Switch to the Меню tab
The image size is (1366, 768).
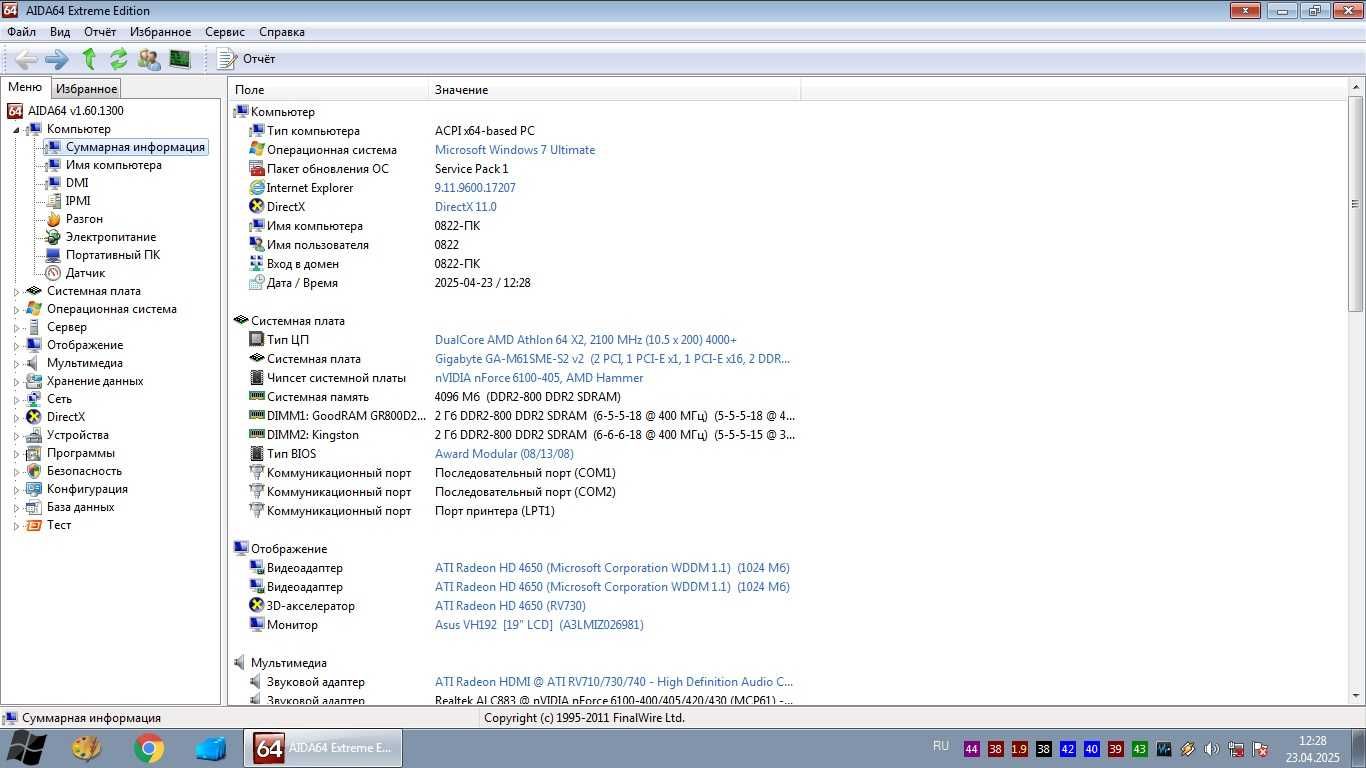pos(25,88)
